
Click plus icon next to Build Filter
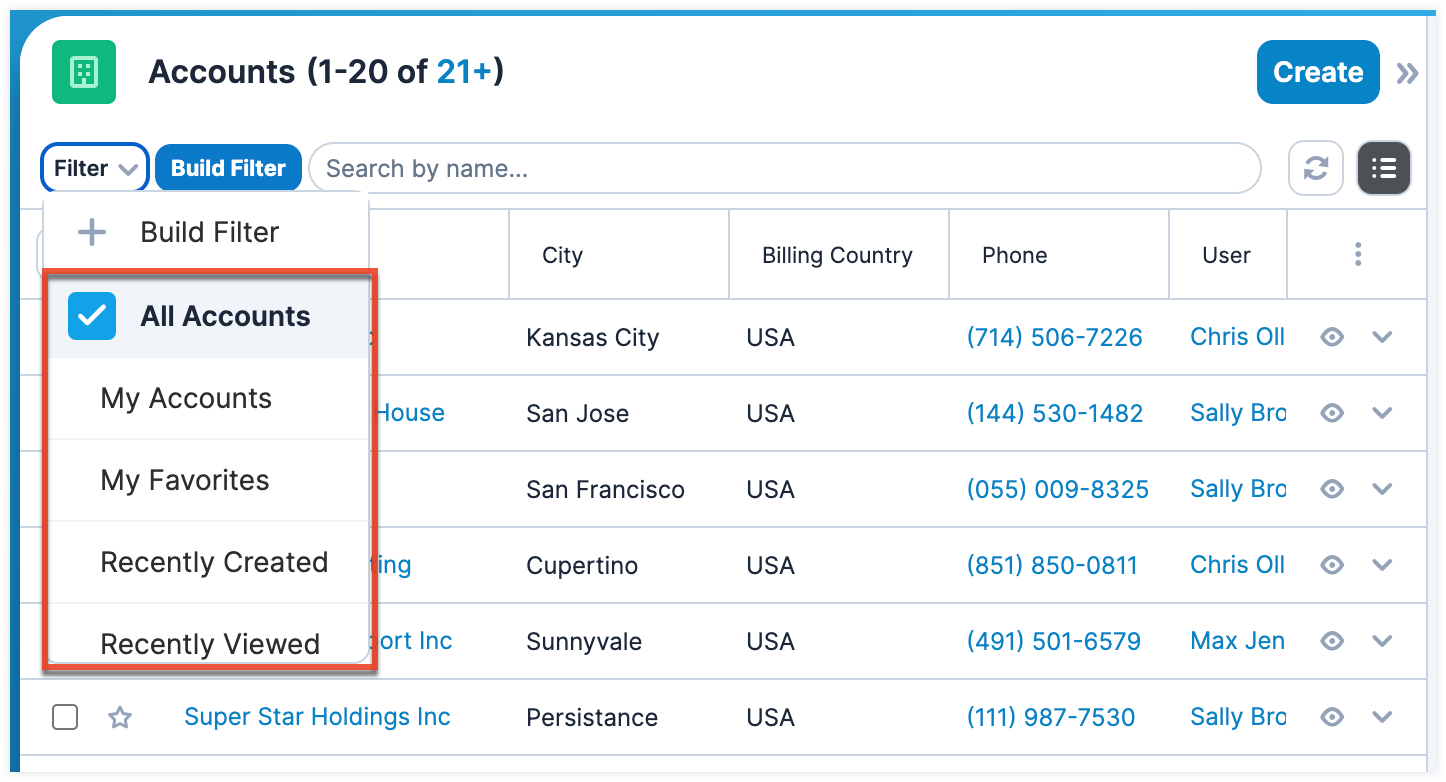(x=92, y=233)
